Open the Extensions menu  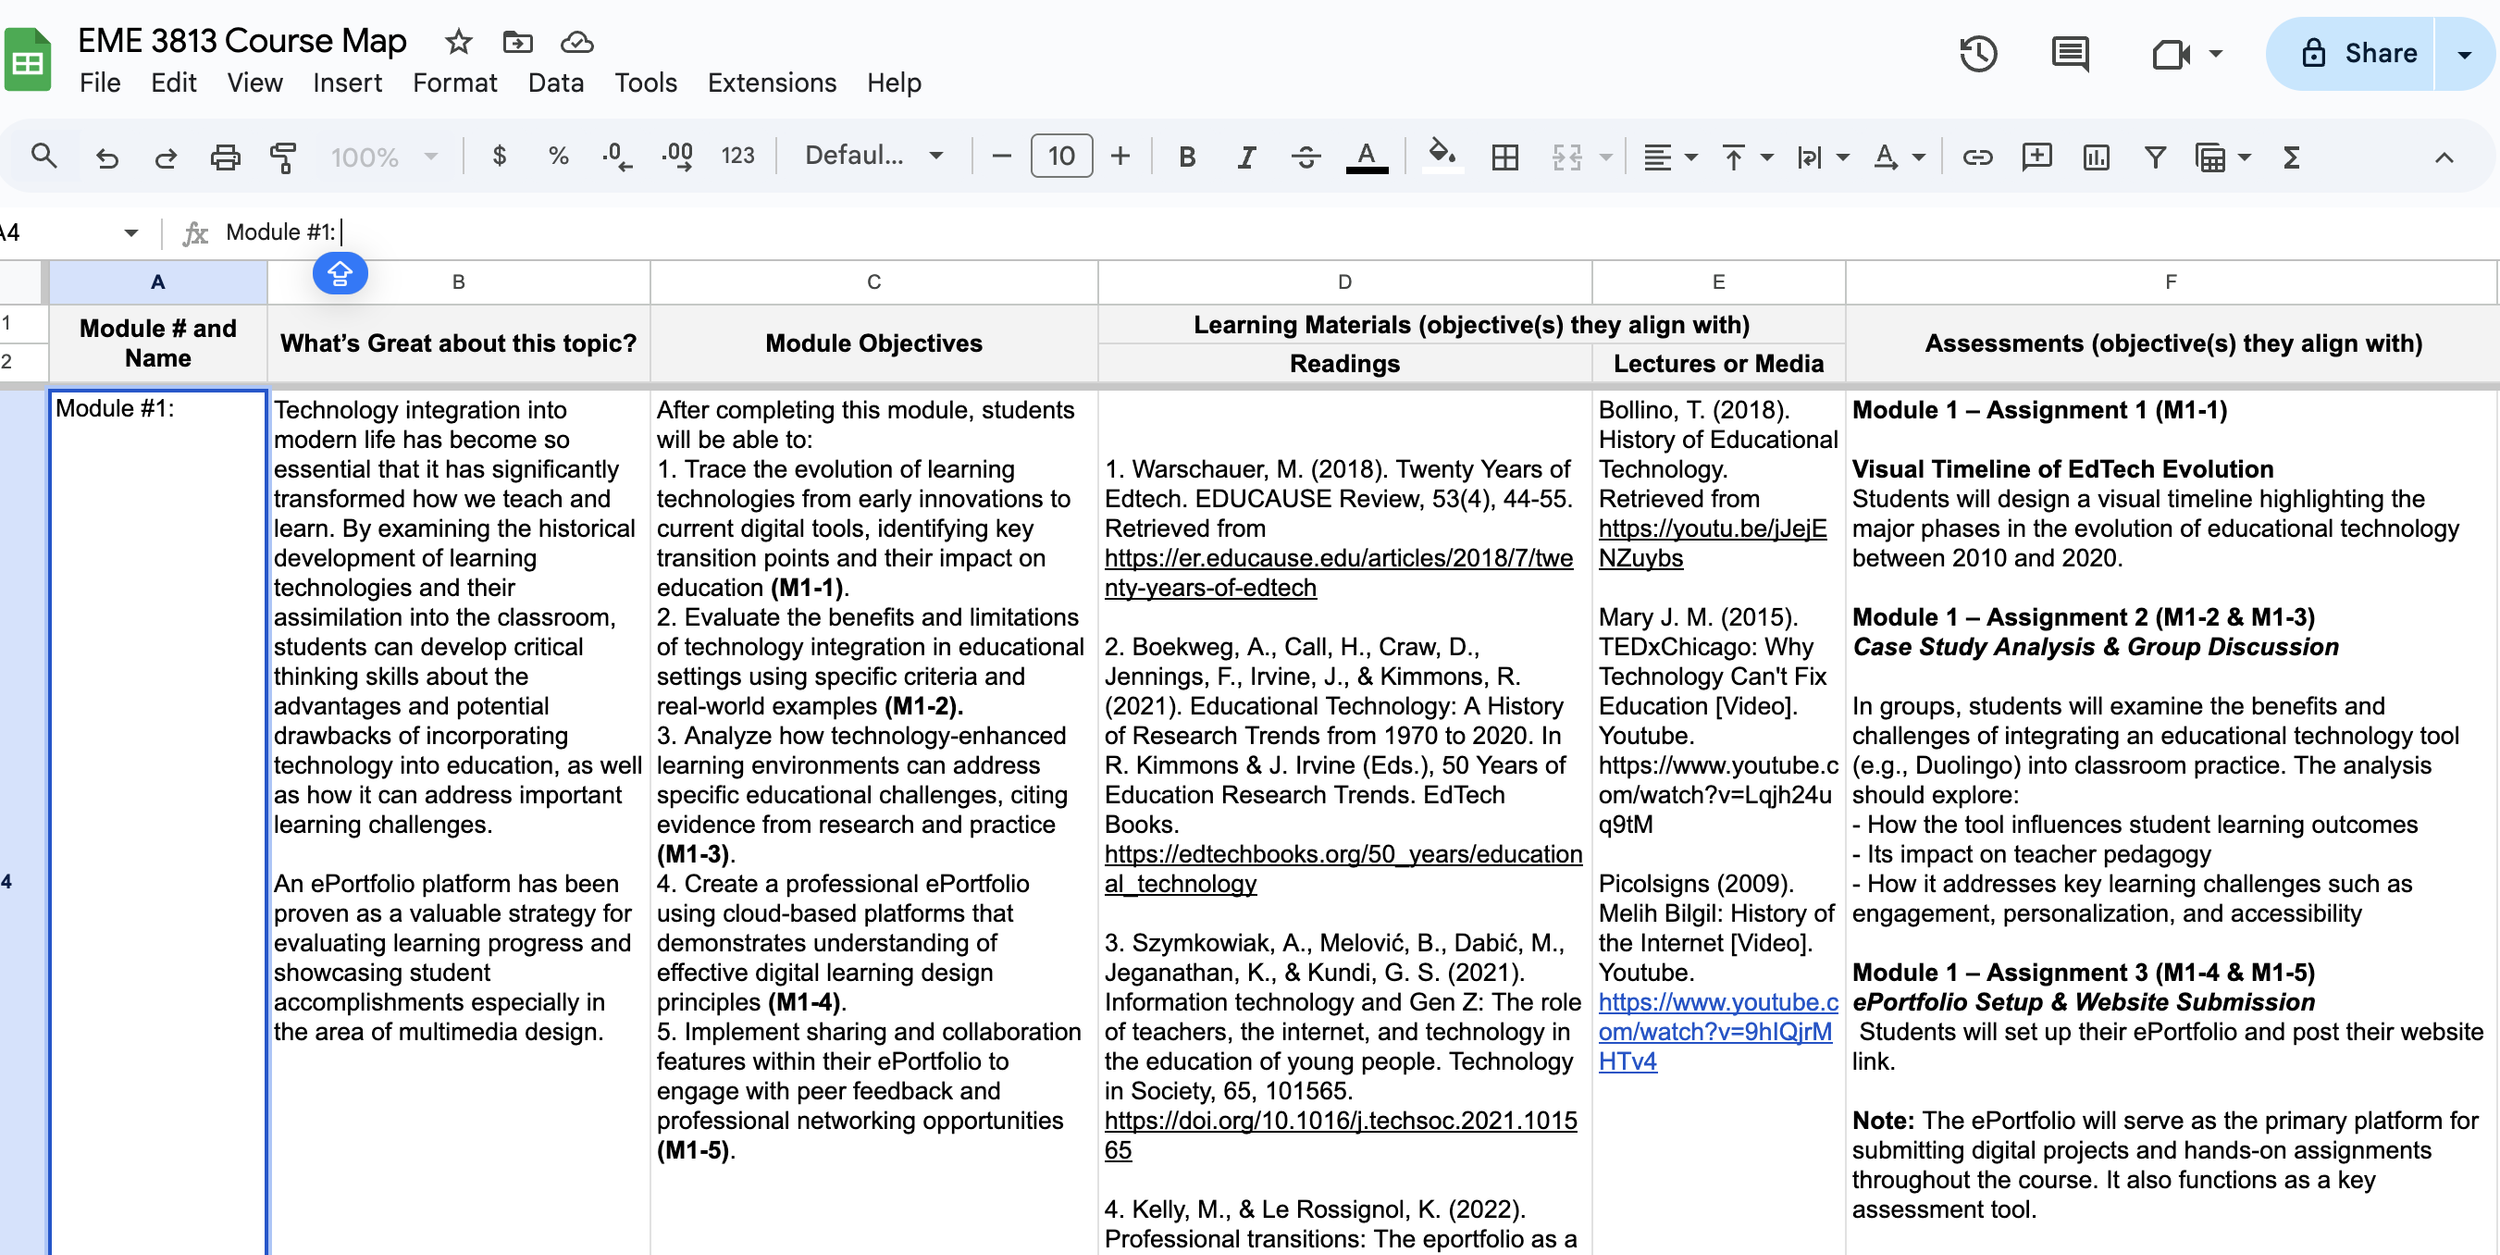point(771,83)
